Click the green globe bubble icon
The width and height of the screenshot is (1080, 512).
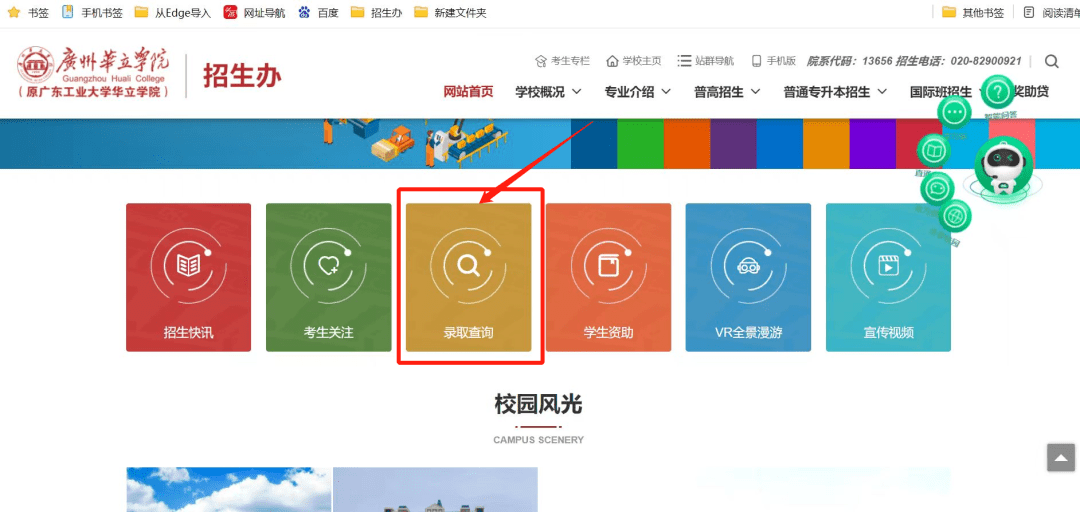coord(955,216)
